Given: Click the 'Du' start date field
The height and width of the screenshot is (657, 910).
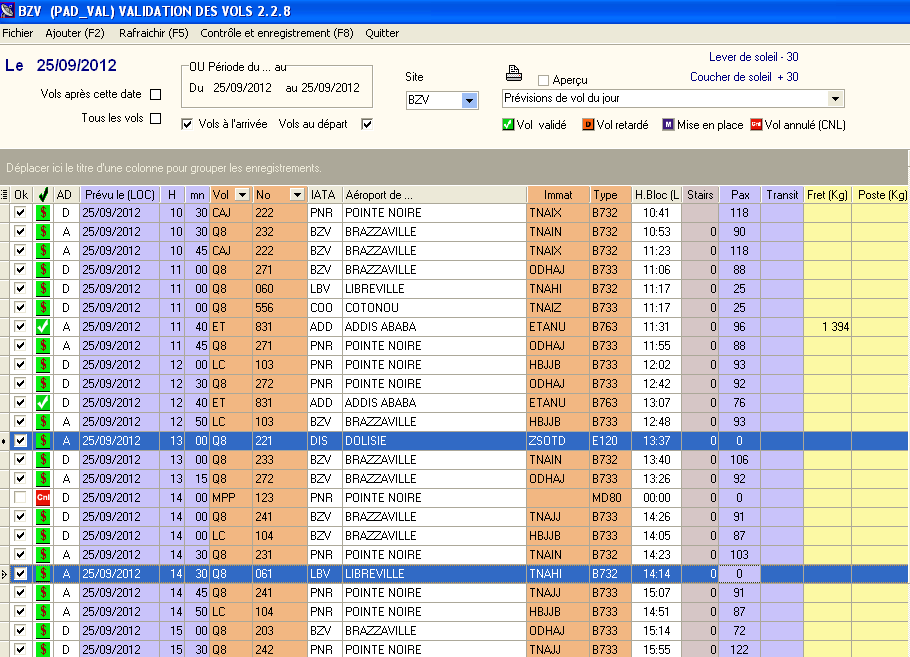Looking at the screenshot, I should 242,88.
